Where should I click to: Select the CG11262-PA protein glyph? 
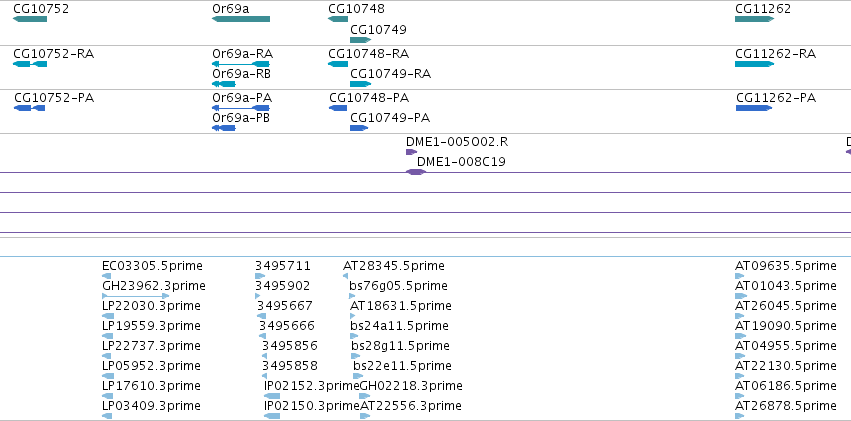coord(754,108)
